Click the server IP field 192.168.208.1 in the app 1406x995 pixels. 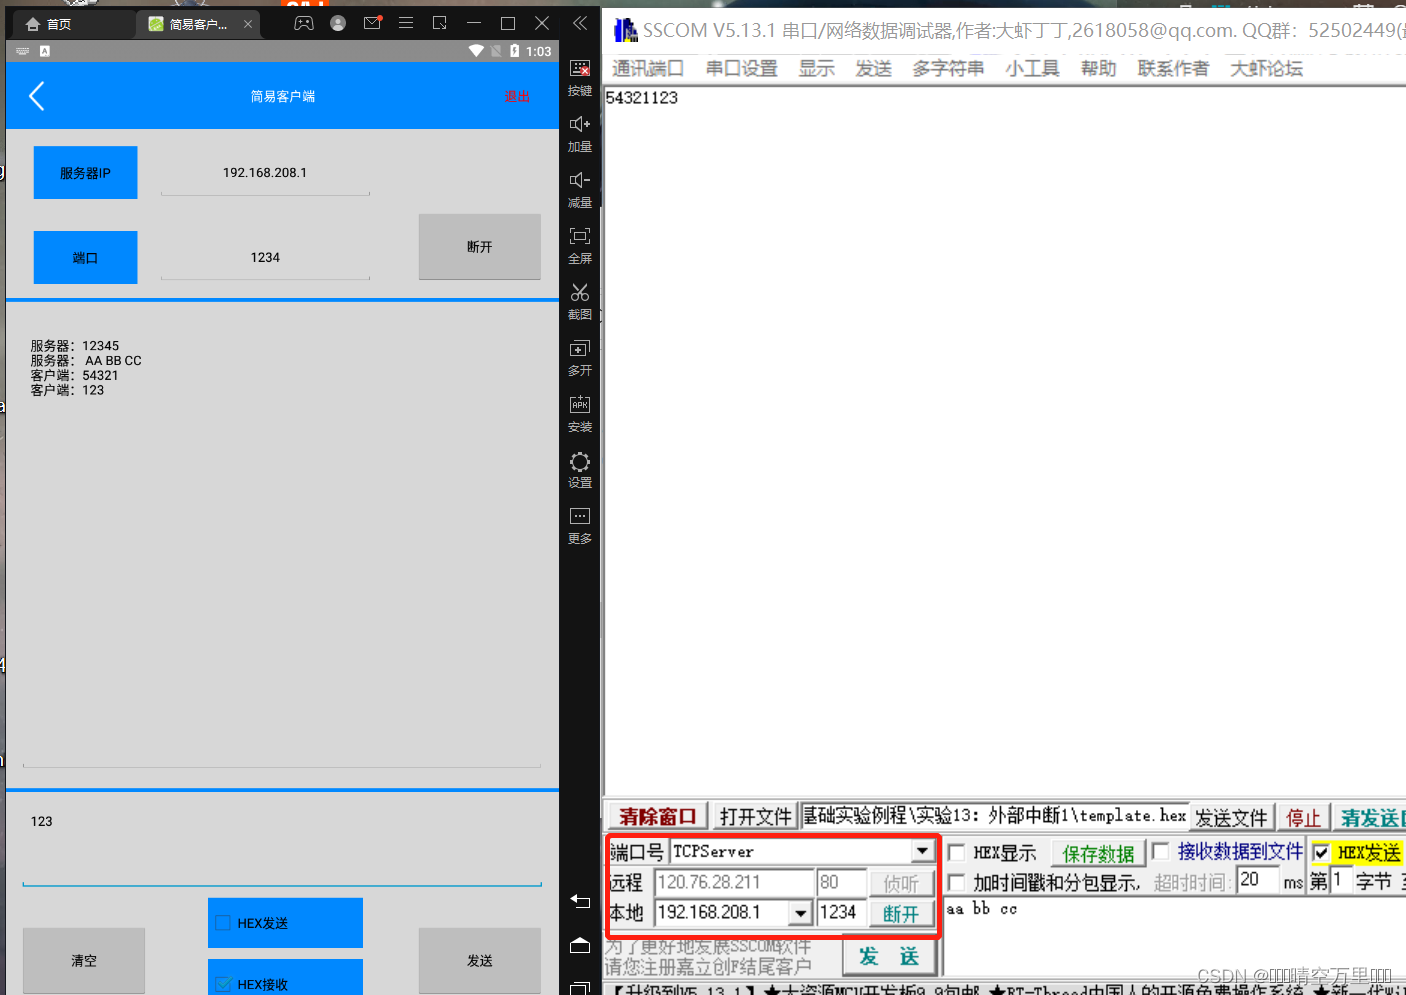pos(265,173)
